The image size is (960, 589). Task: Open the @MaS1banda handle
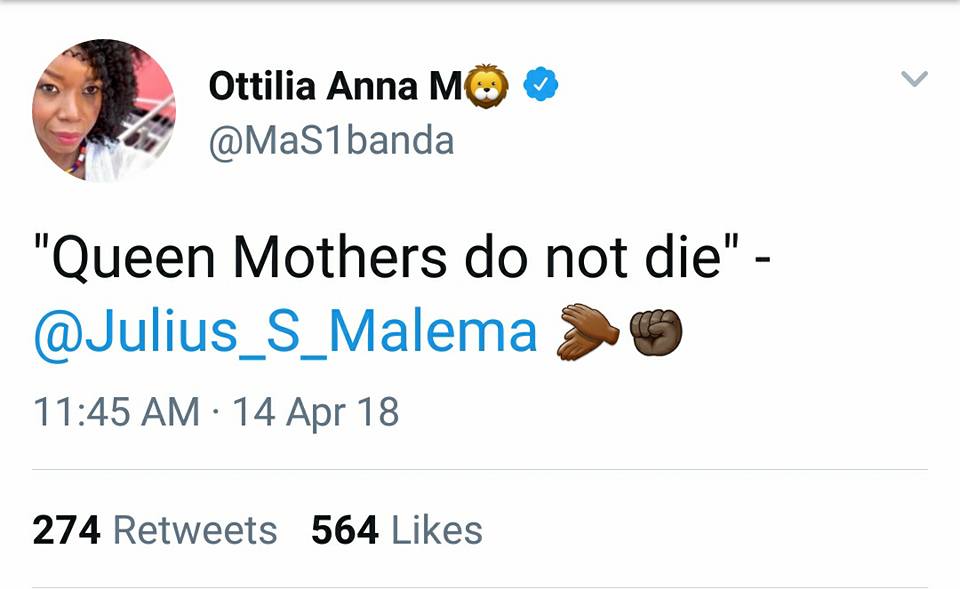[x=331, y=141]
